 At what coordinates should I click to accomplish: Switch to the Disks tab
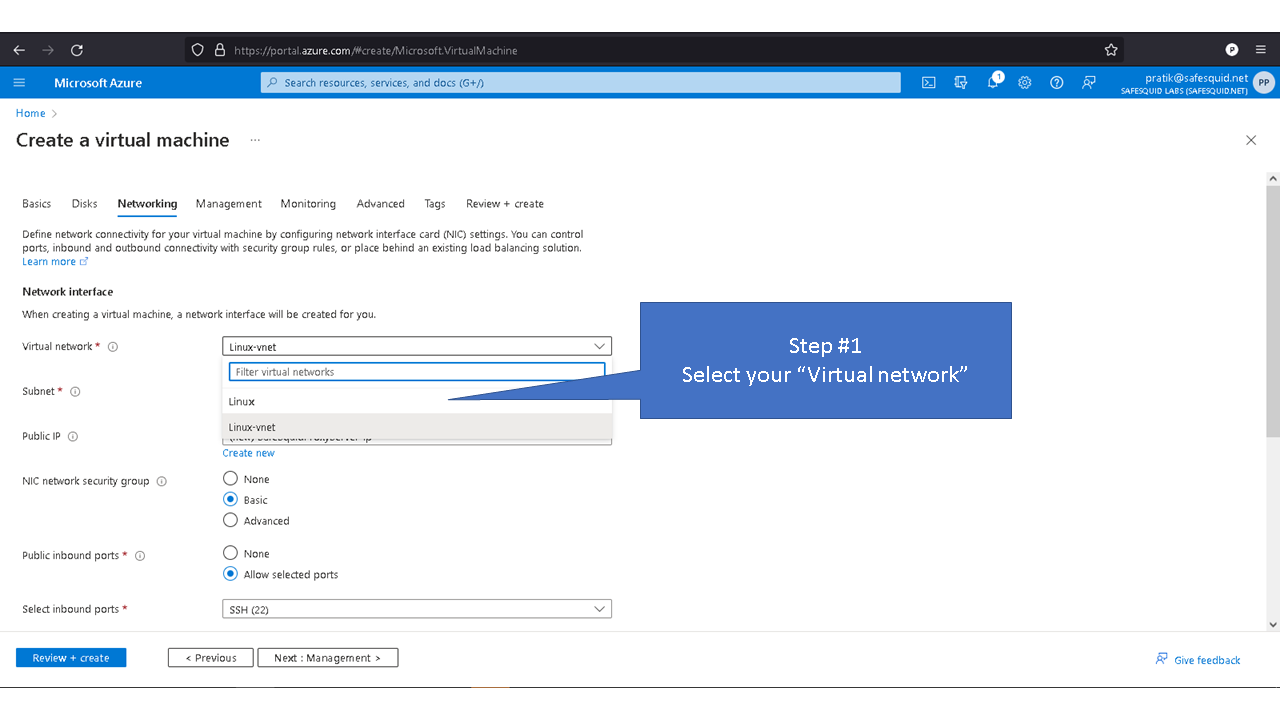[85, 204]
